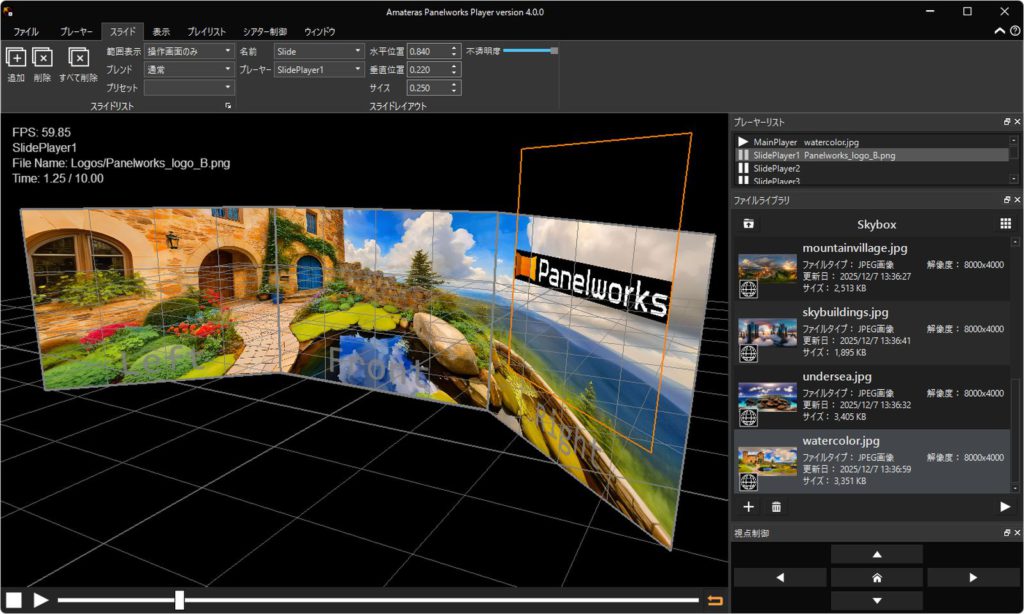The height and width of the screenshot is (614, 1024).
Task: Toggle the orange loop playback button
Action: 714,600
